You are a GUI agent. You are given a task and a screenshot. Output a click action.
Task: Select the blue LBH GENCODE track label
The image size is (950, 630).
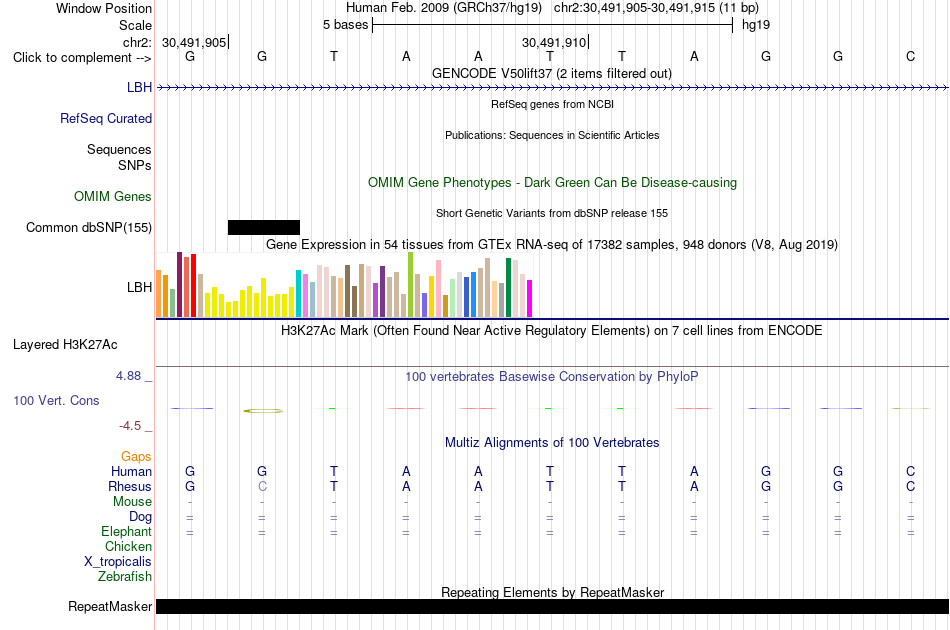pos(139,87)
